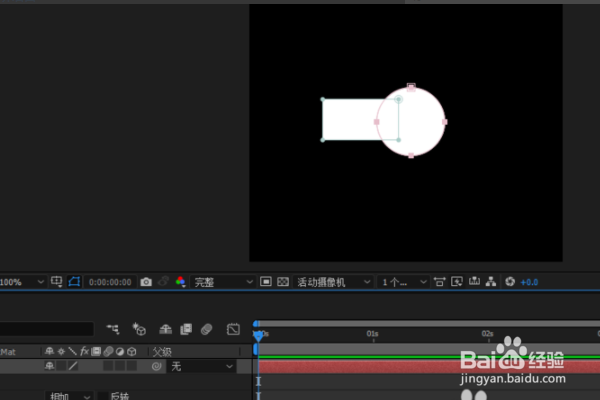Select the ellipse mask top vertex

[x=411, y=87]
